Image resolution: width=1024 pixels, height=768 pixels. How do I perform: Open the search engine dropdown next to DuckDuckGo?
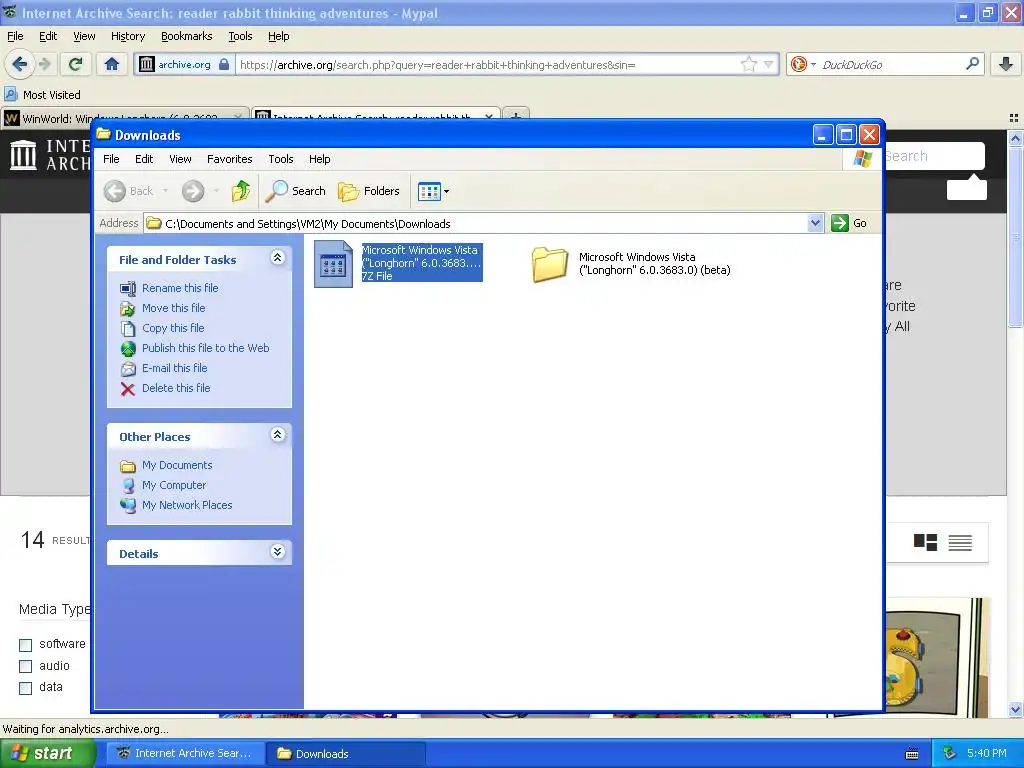(813, 64)
